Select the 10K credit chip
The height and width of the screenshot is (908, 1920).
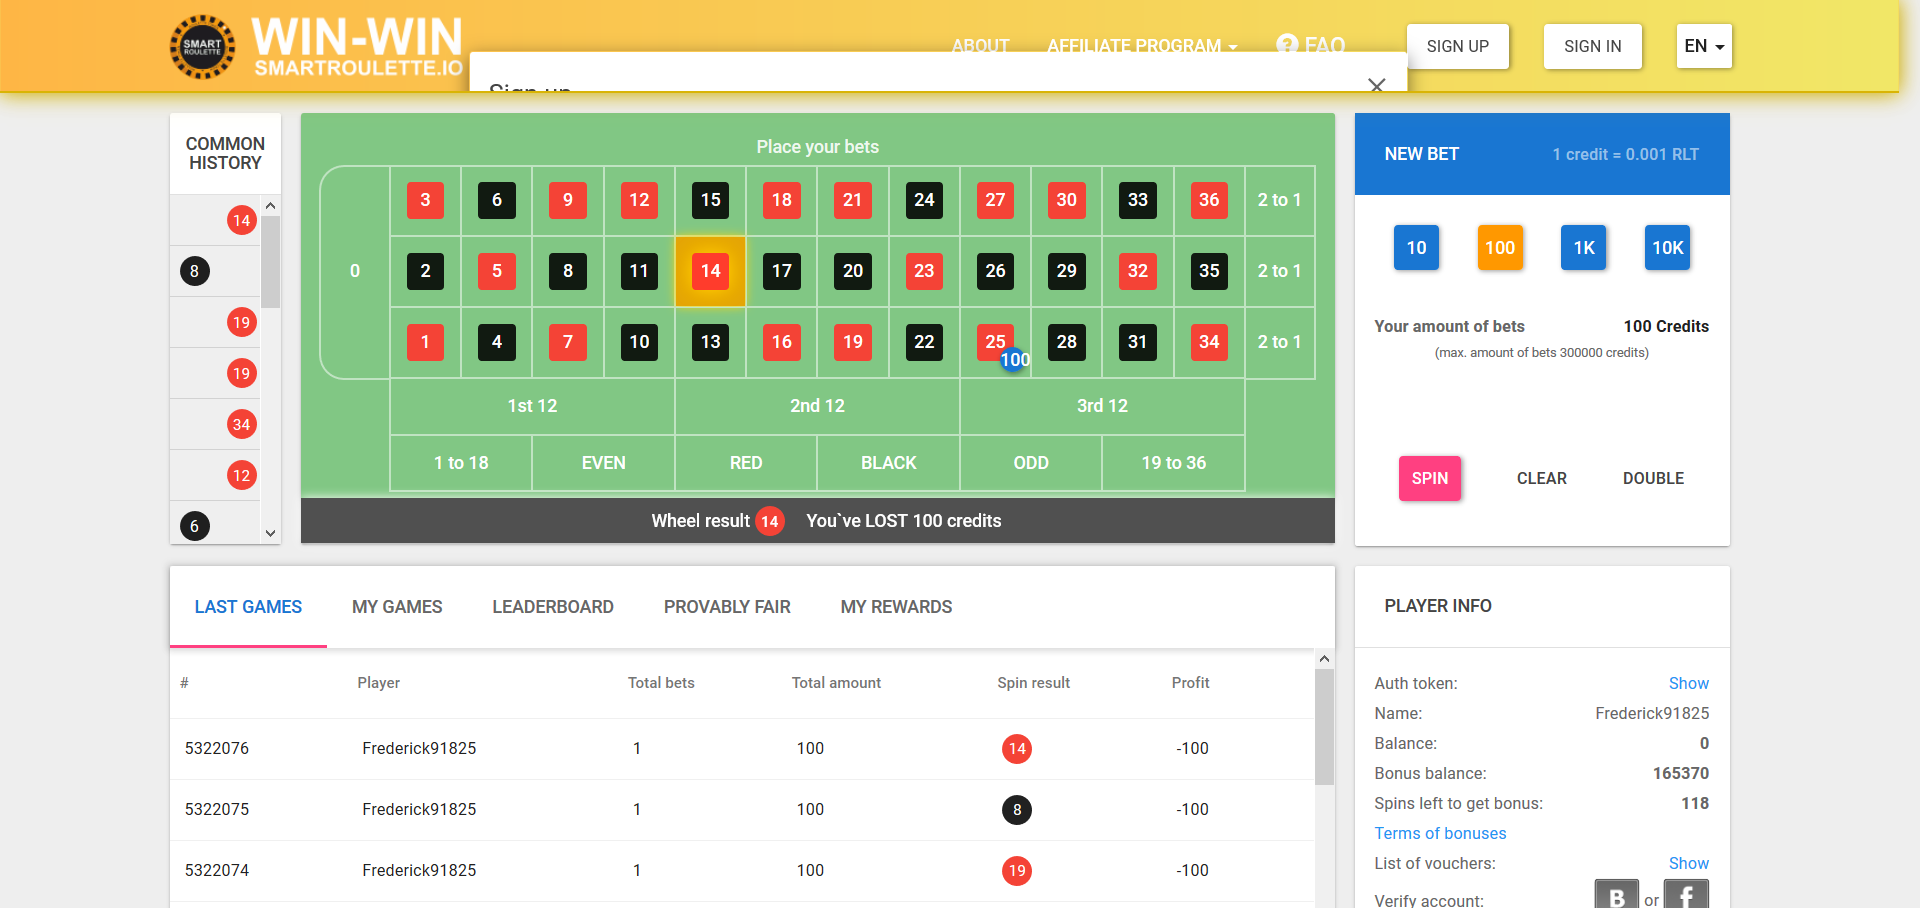1667,248
